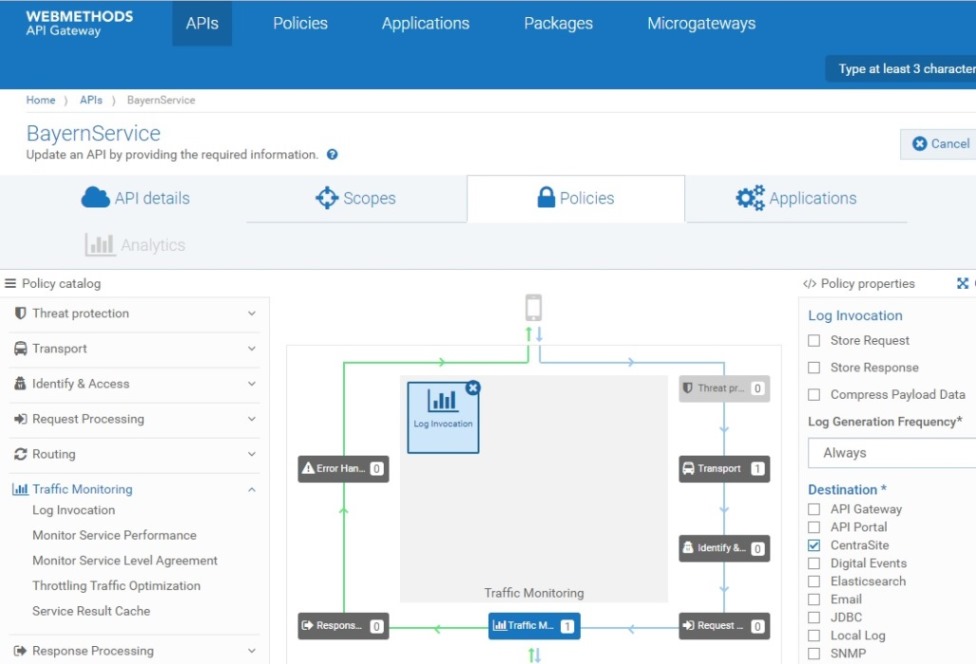The height and width of the screenshot is (664, 976).
Task: Check Digital Events as a destination
Action: (814, 563)
